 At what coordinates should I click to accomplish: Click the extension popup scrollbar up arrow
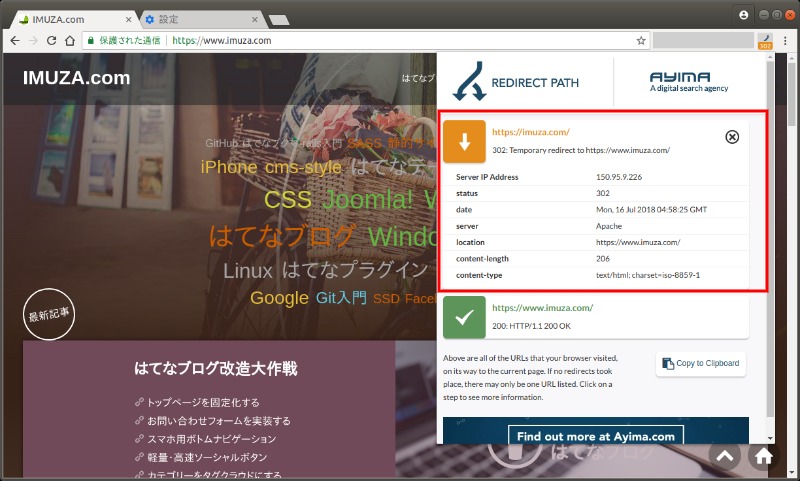pos(770,58)
